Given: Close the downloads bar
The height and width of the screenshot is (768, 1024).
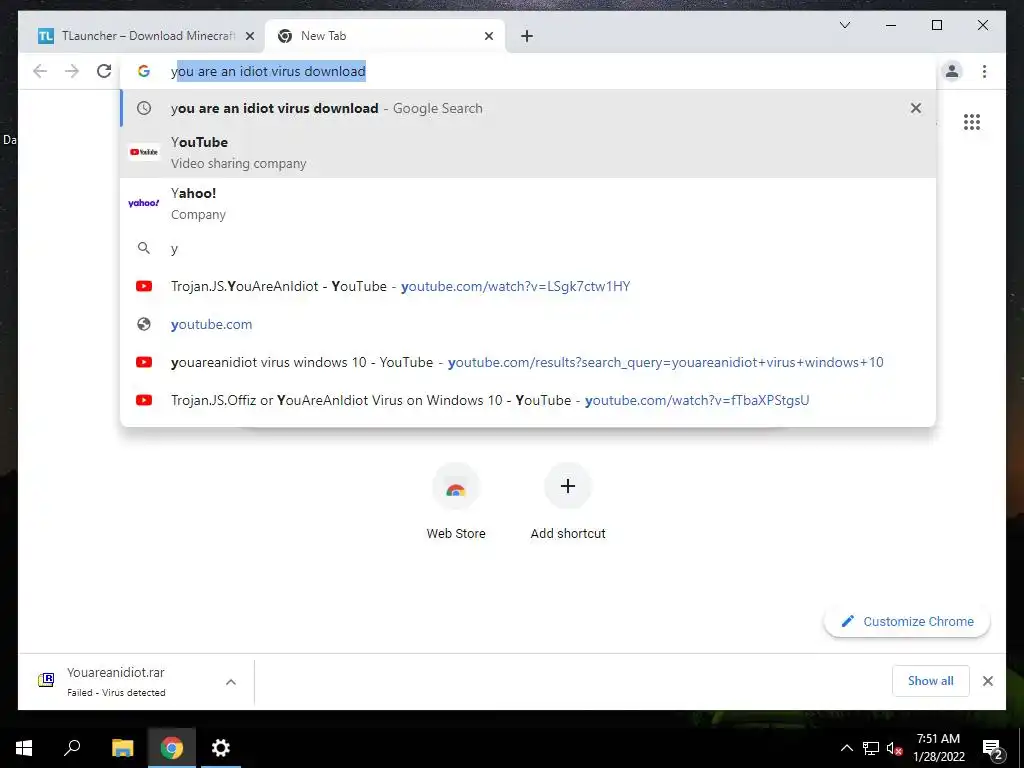Looking at the screenshot, I should click(x=987, y=681).
